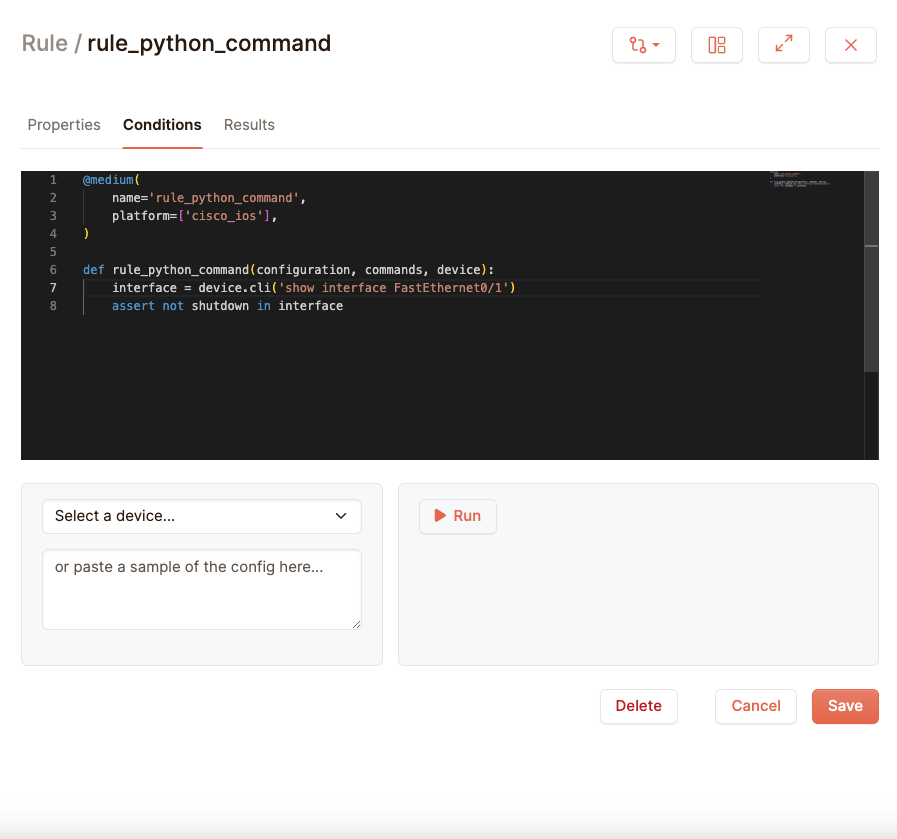Close the rule panel with the X icon
The height and width of the screenshot is (839, 897).
[850, 45]
